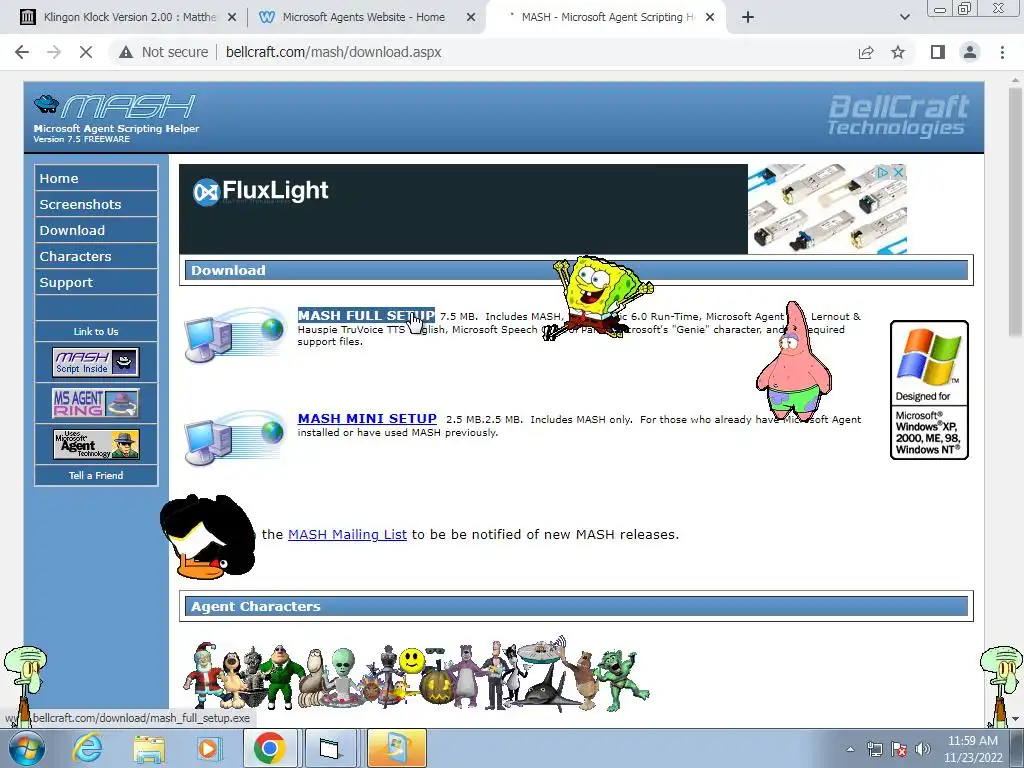Click computer globe icon beside Full Setup
Viewport: 1024px width, 768px height.
coord(235,334)
